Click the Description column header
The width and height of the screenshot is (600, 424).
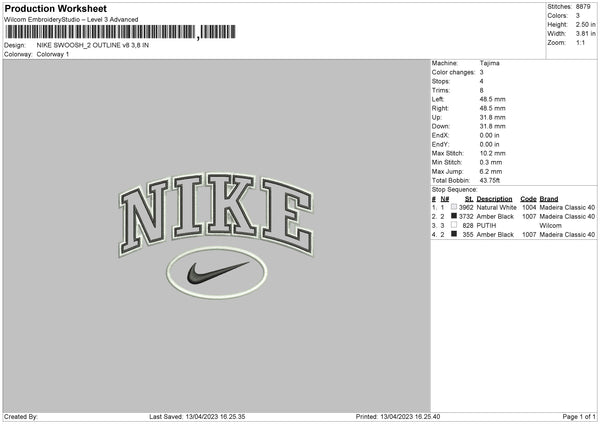[x=494, y=199]
